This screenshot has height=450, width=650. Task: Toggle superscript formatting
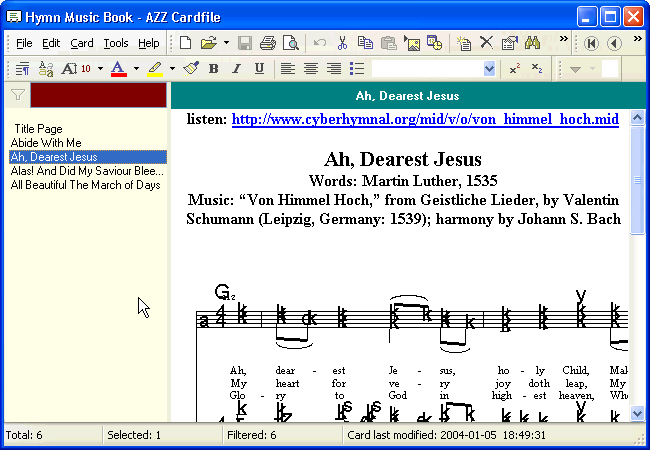pyautogui.click(x=515, y=69)
